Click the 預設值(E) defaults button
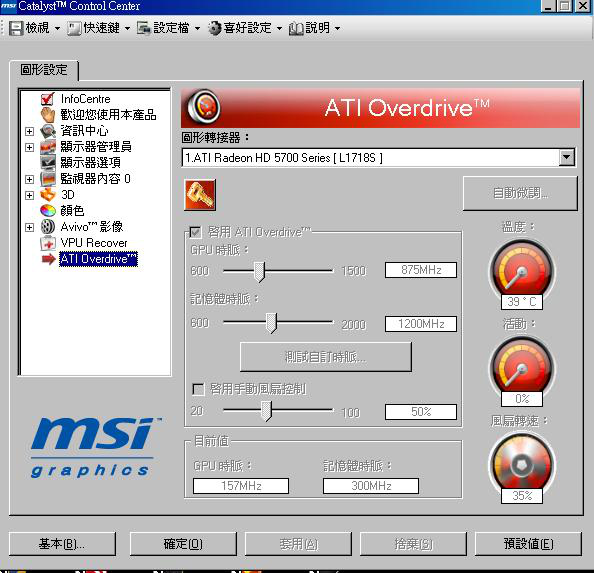Image resolution: width=594 pixels, height=573 pixels. [528, 544]
